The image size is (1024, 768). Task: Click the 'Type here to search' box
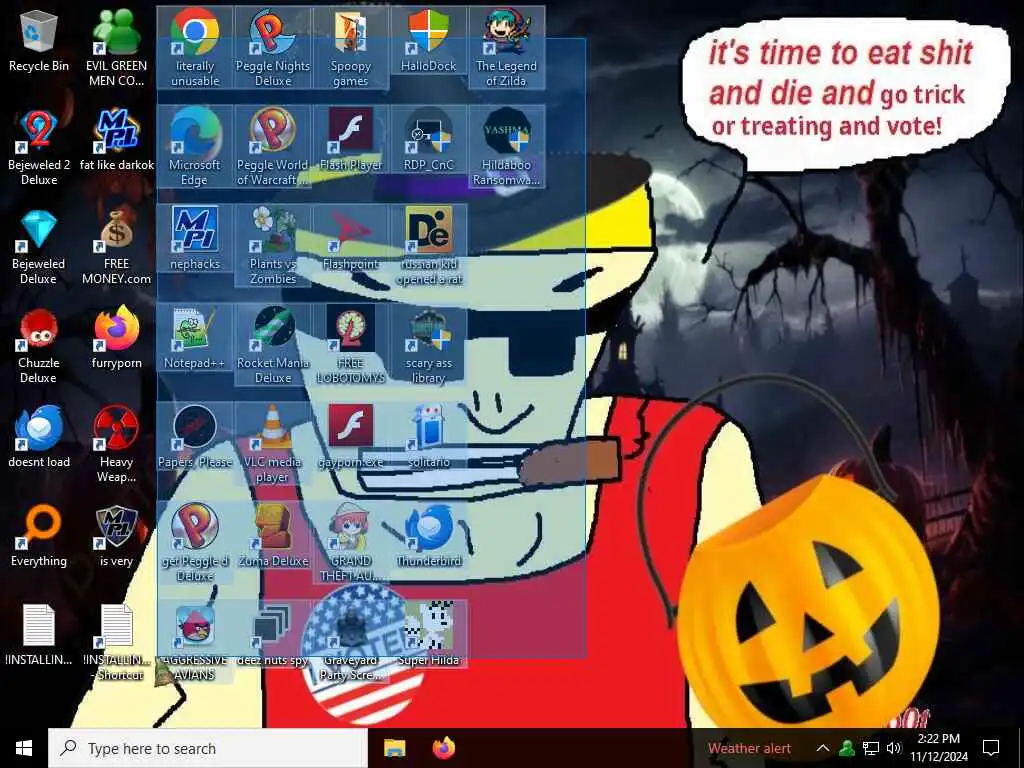[208, 748]
